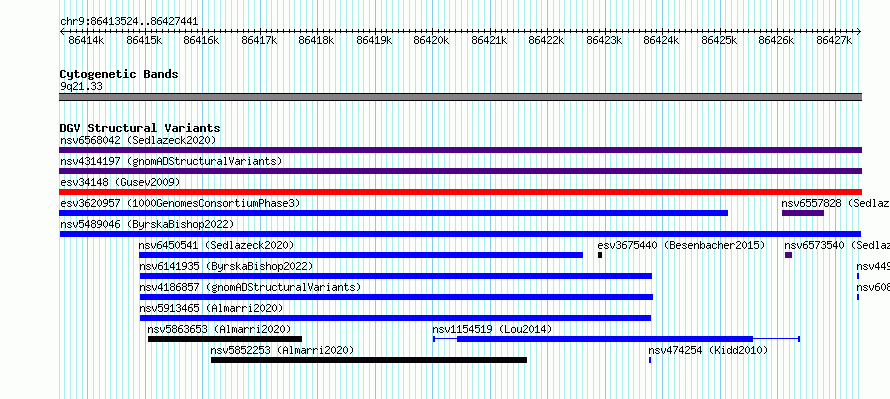890x399 pixels.
Task: Open nsv5852253 (Almarri2020) label
Action: coord(282,350)
